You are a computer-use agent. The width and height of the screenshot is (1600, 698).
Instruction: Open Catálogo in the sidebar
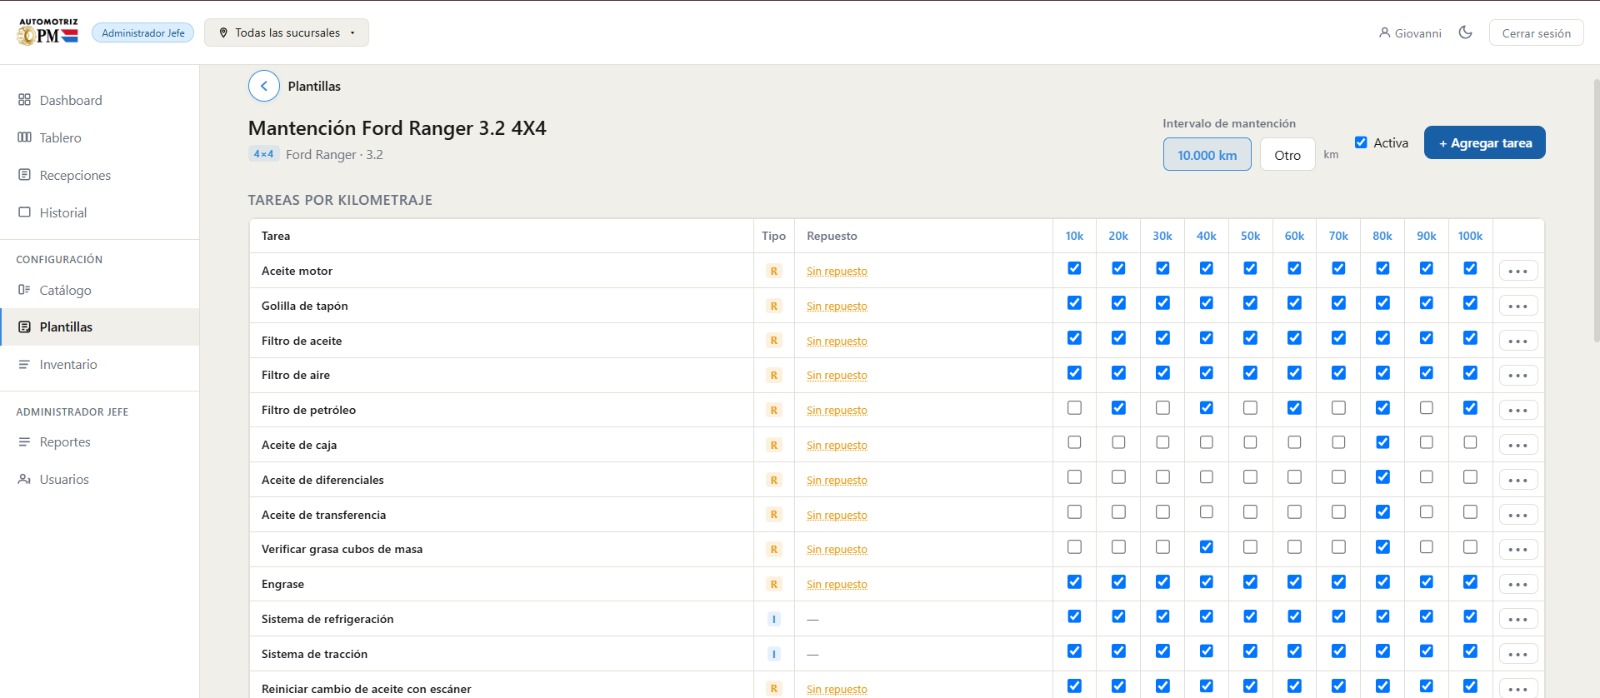click(x=99, y=290)
